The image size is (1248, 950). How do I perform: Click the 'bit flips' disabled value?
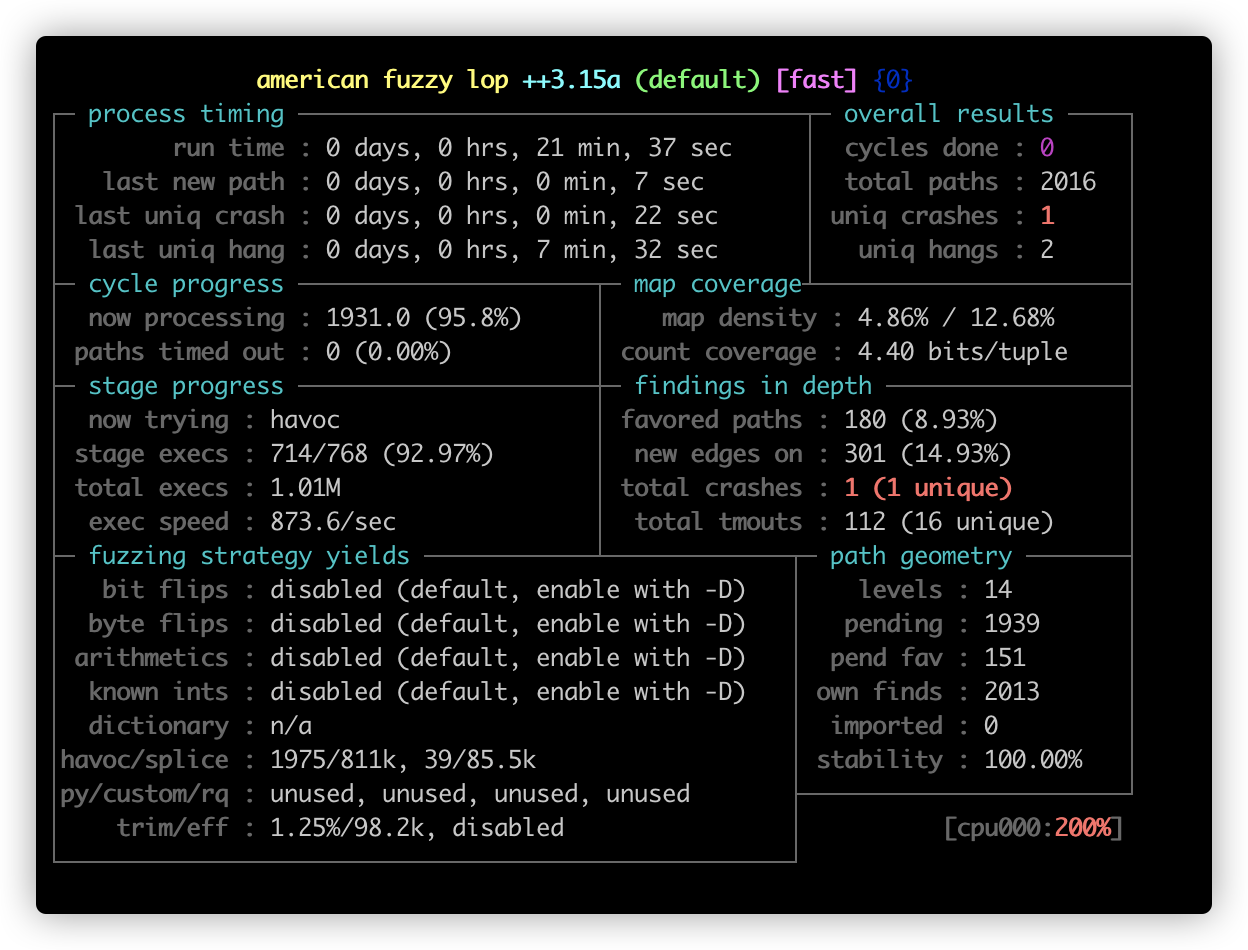[x=508, y=590]
